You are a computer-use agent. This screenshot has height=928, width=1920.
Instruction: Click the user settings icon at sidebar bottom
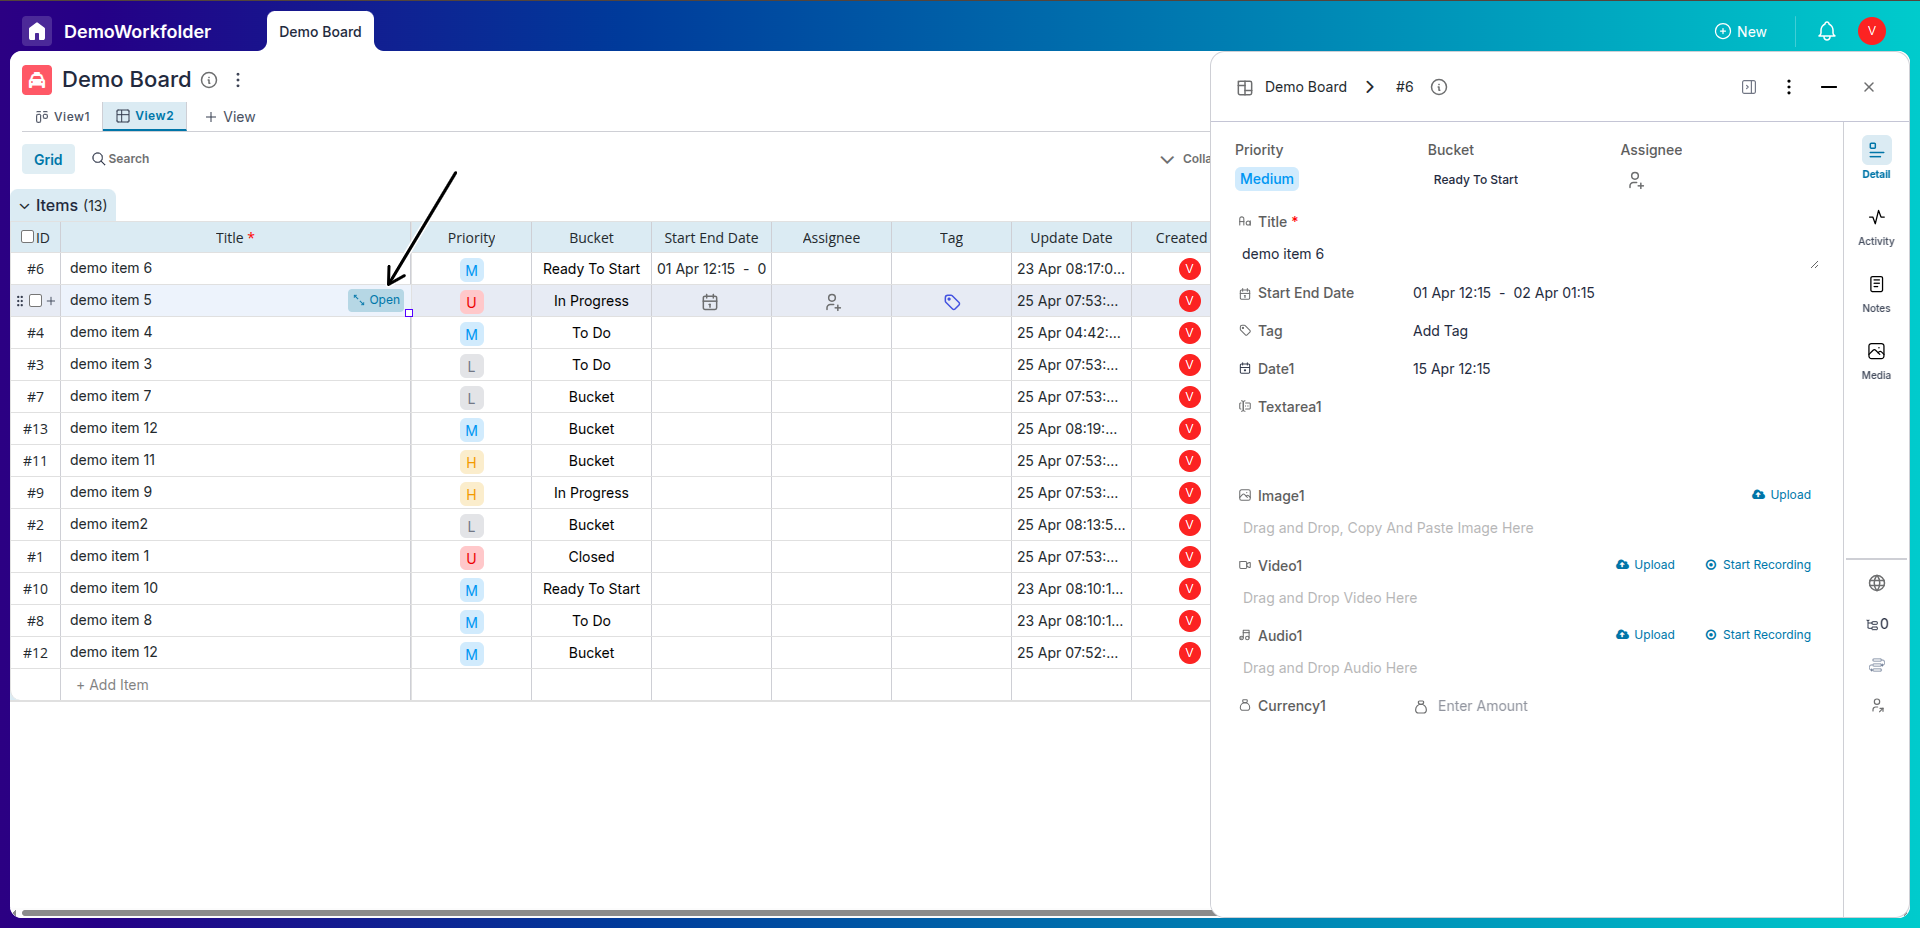click(x=1877, y=706)
